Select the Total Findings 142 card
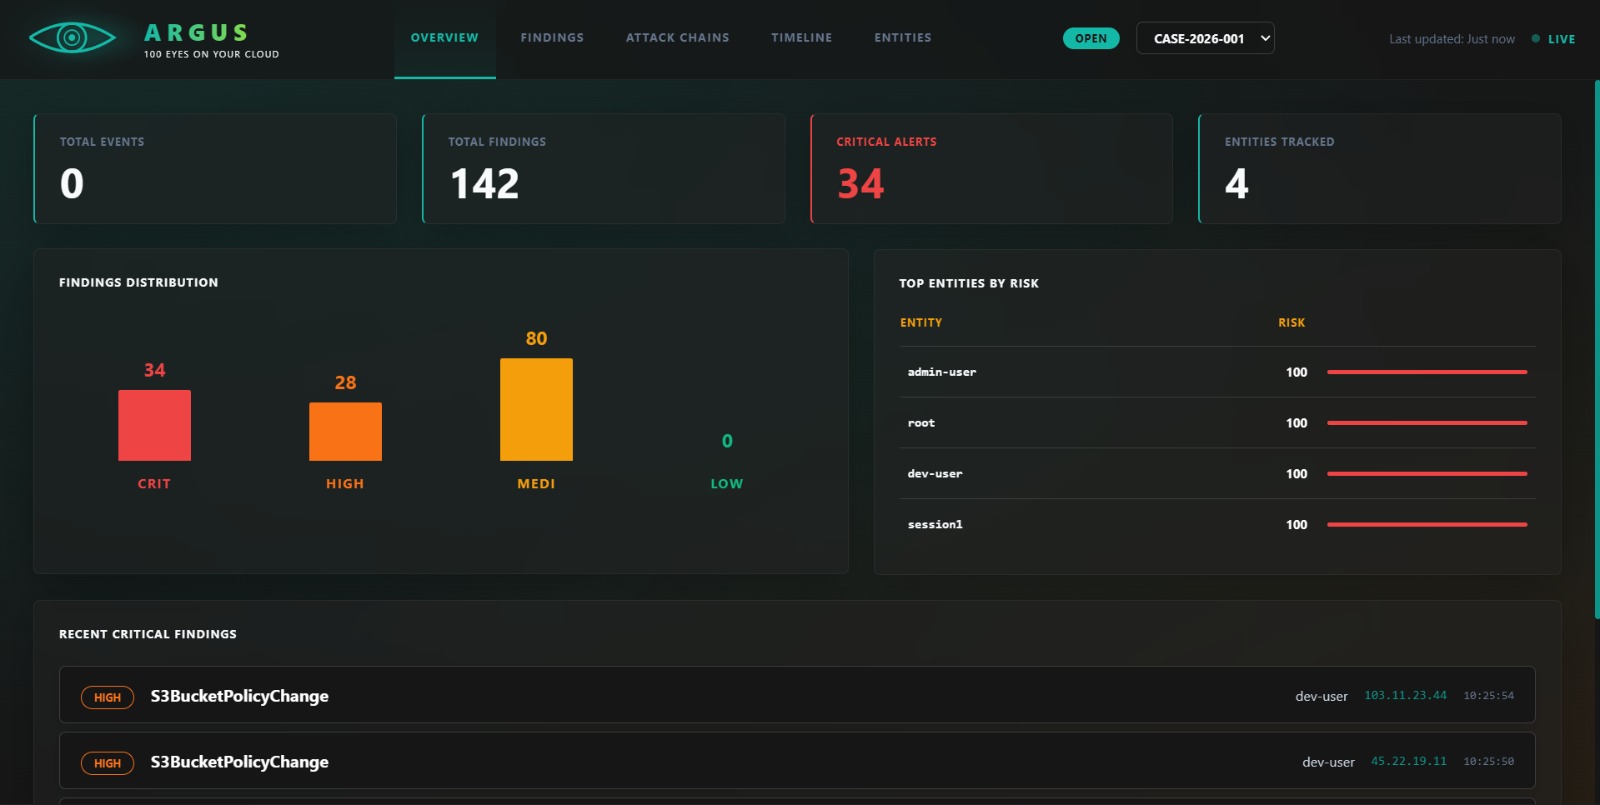 point(603,168)
